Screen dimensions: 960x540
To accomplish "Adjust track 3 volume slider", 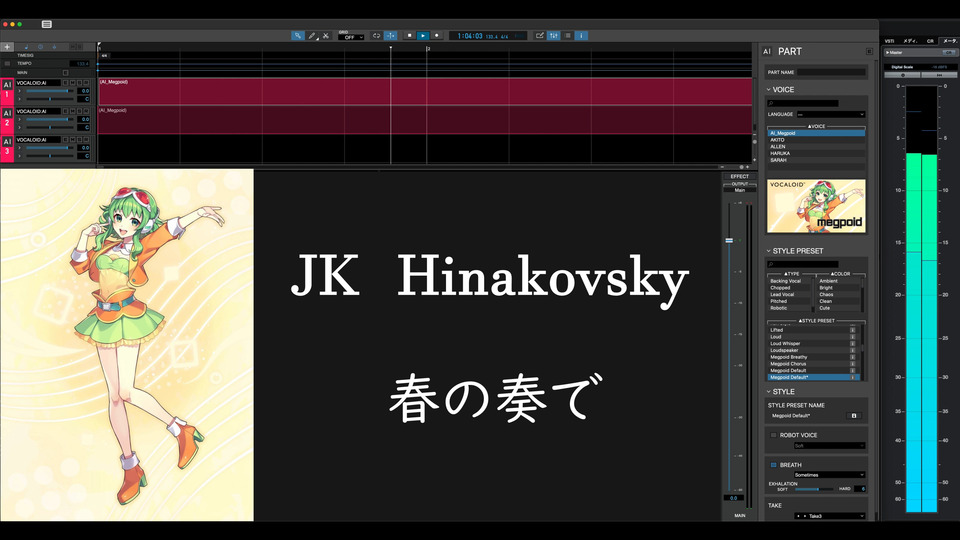I will 50,148.
